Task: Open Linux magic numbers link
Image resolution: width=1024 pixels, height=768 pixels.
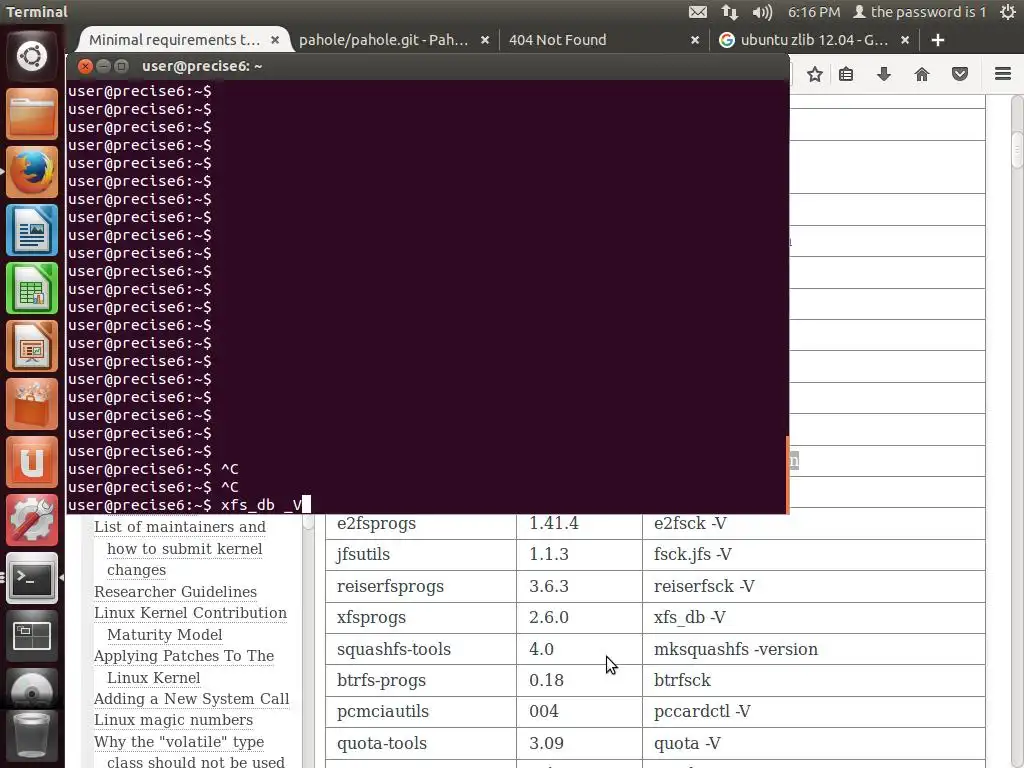Action: click(173, 720)
